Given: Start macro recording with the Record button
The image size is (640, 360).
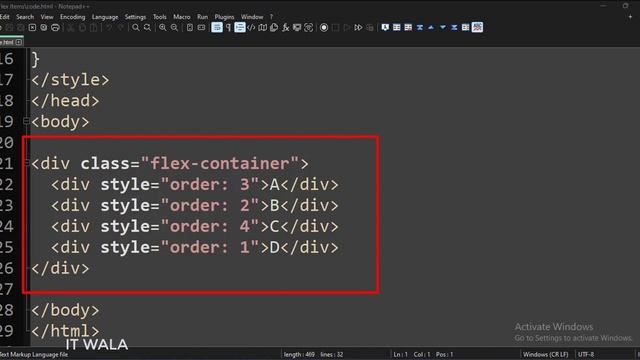Looking at the screenshot, I should [x=324, y=27].
